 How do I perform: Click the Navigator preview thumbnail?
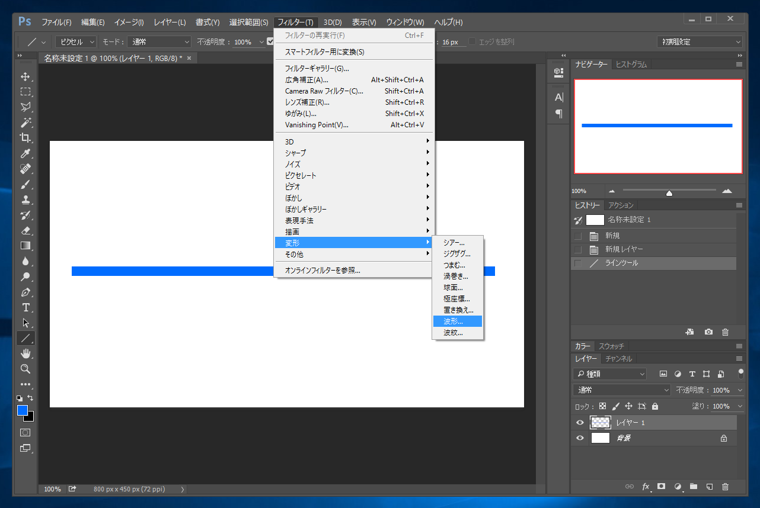(658, 126)
